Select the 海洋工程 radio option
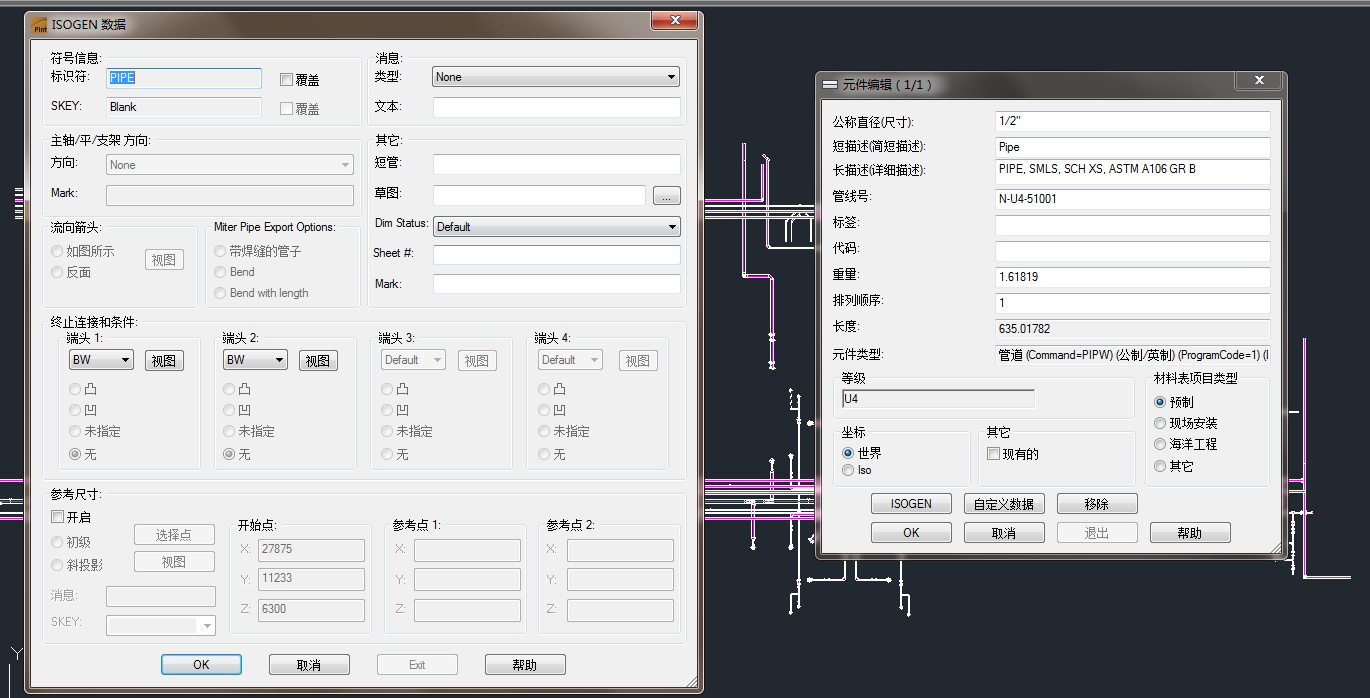1370x698 pixels. click(1160, 444)
